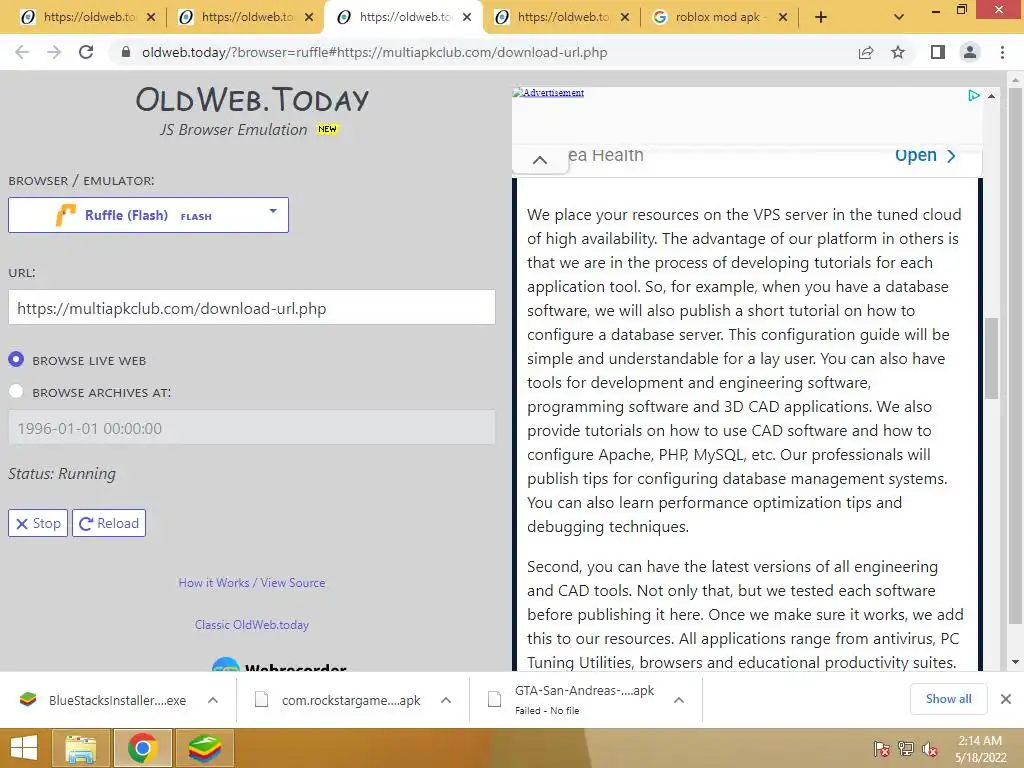
Task: Open How it Works / View Source link
Action: [x=251, y=583]
